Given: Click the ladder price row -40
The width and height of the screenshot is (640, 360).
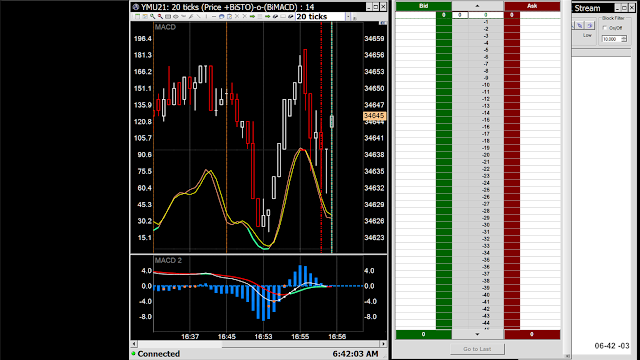Looking at the screenshot, I should point(485,295).
